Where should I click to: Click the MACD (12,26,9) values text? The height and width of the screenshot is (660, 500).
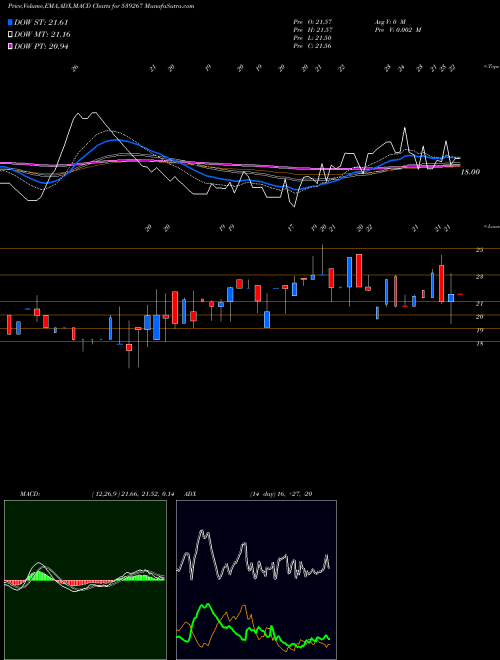tap(133, 494)
